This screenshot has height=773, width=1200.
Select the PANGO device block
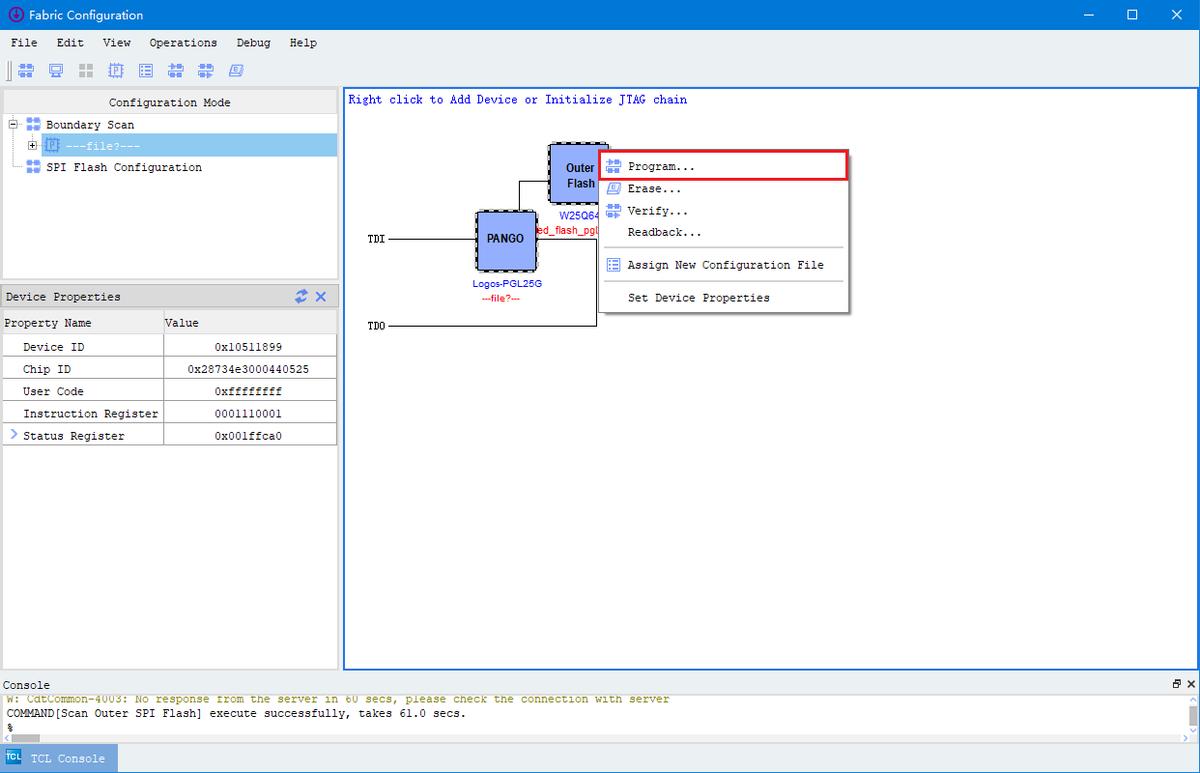point(506,240)
